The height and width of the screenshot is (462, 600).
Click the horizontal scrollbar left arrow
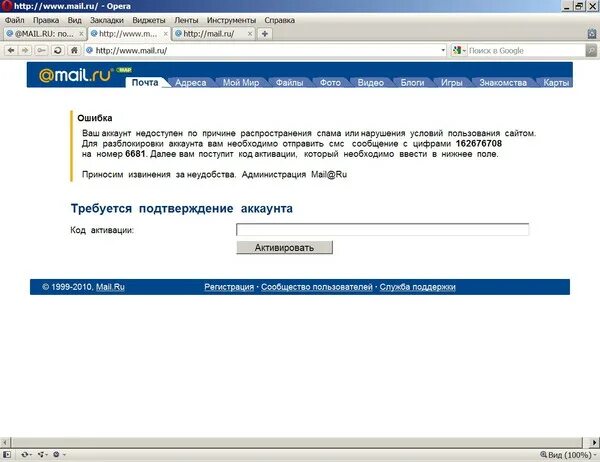[5, 442]
